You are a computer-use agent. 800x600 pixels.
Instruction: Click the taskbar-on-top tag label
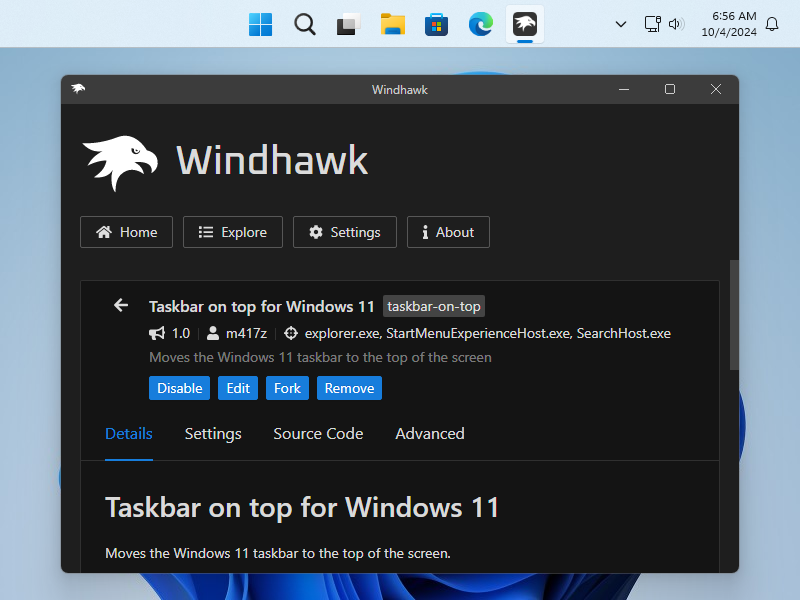[x=433, y=306]
